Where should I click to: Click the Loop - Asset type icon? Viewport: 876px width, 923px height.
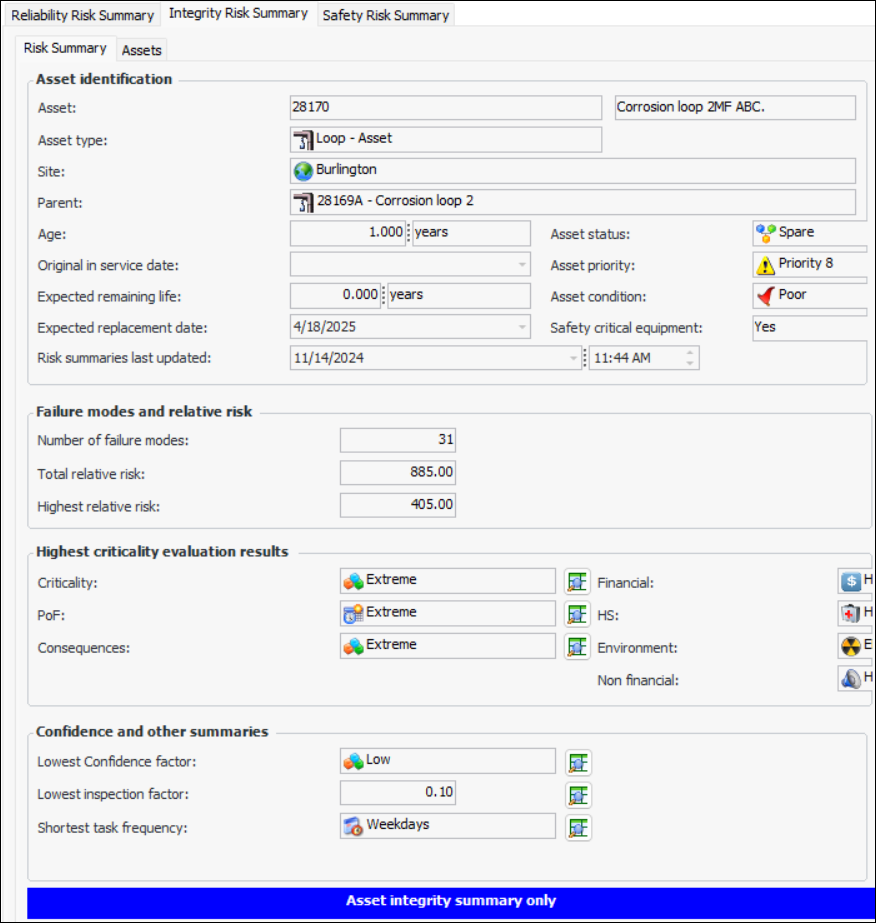(303, 140)
